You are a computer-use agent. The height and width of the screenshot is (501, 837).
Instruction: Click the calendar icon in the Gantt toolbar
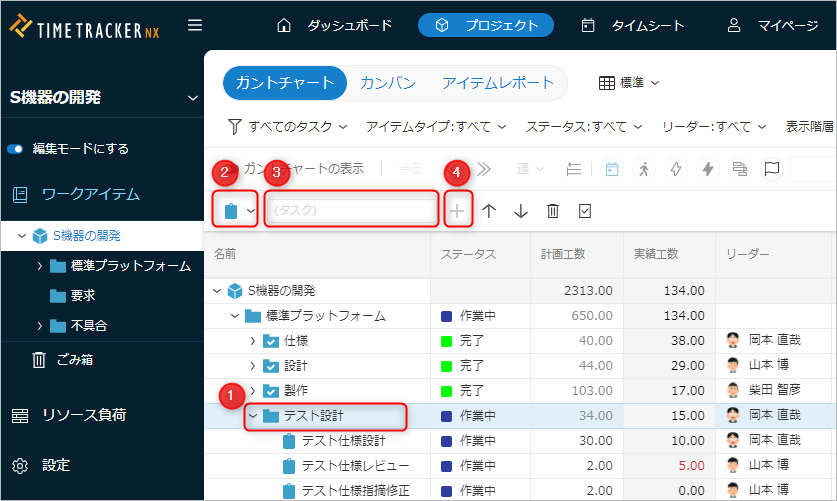pyautogui.click(x=611, y=169)
